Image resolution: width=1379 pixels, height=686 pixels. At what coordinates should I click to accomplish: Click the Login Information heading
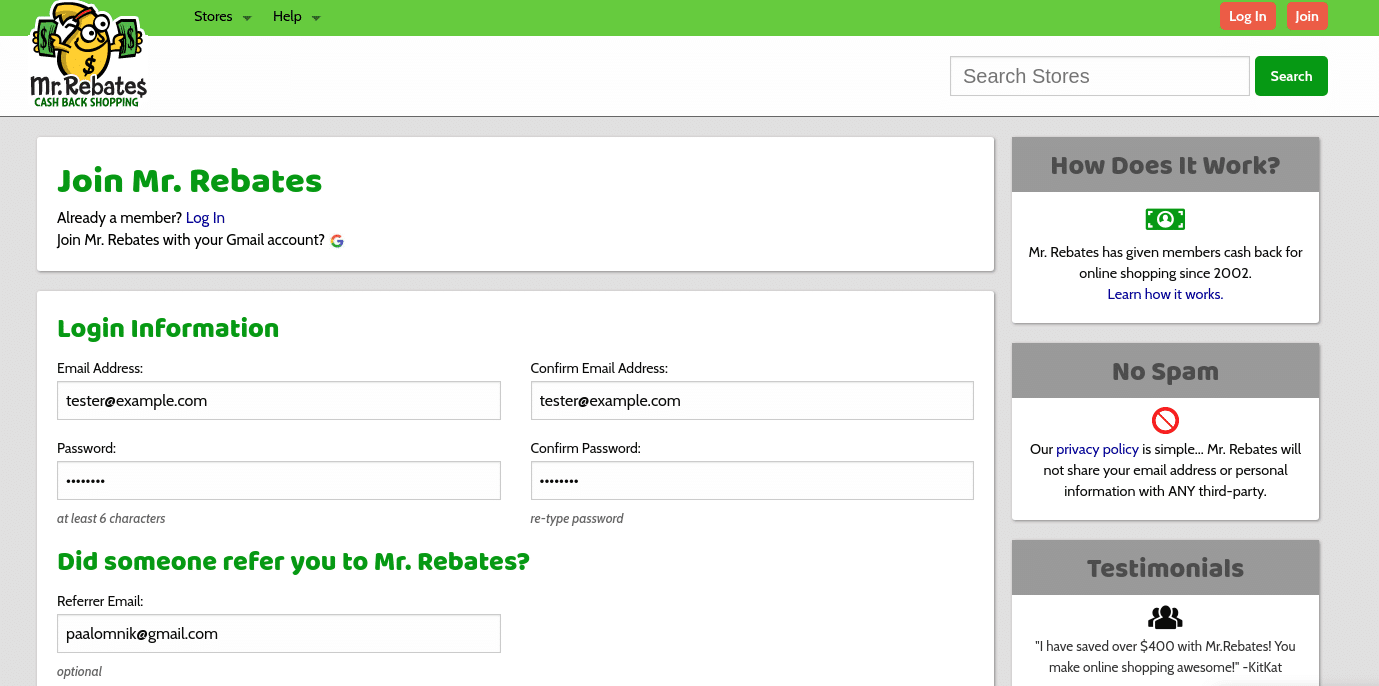coord(168,328)
